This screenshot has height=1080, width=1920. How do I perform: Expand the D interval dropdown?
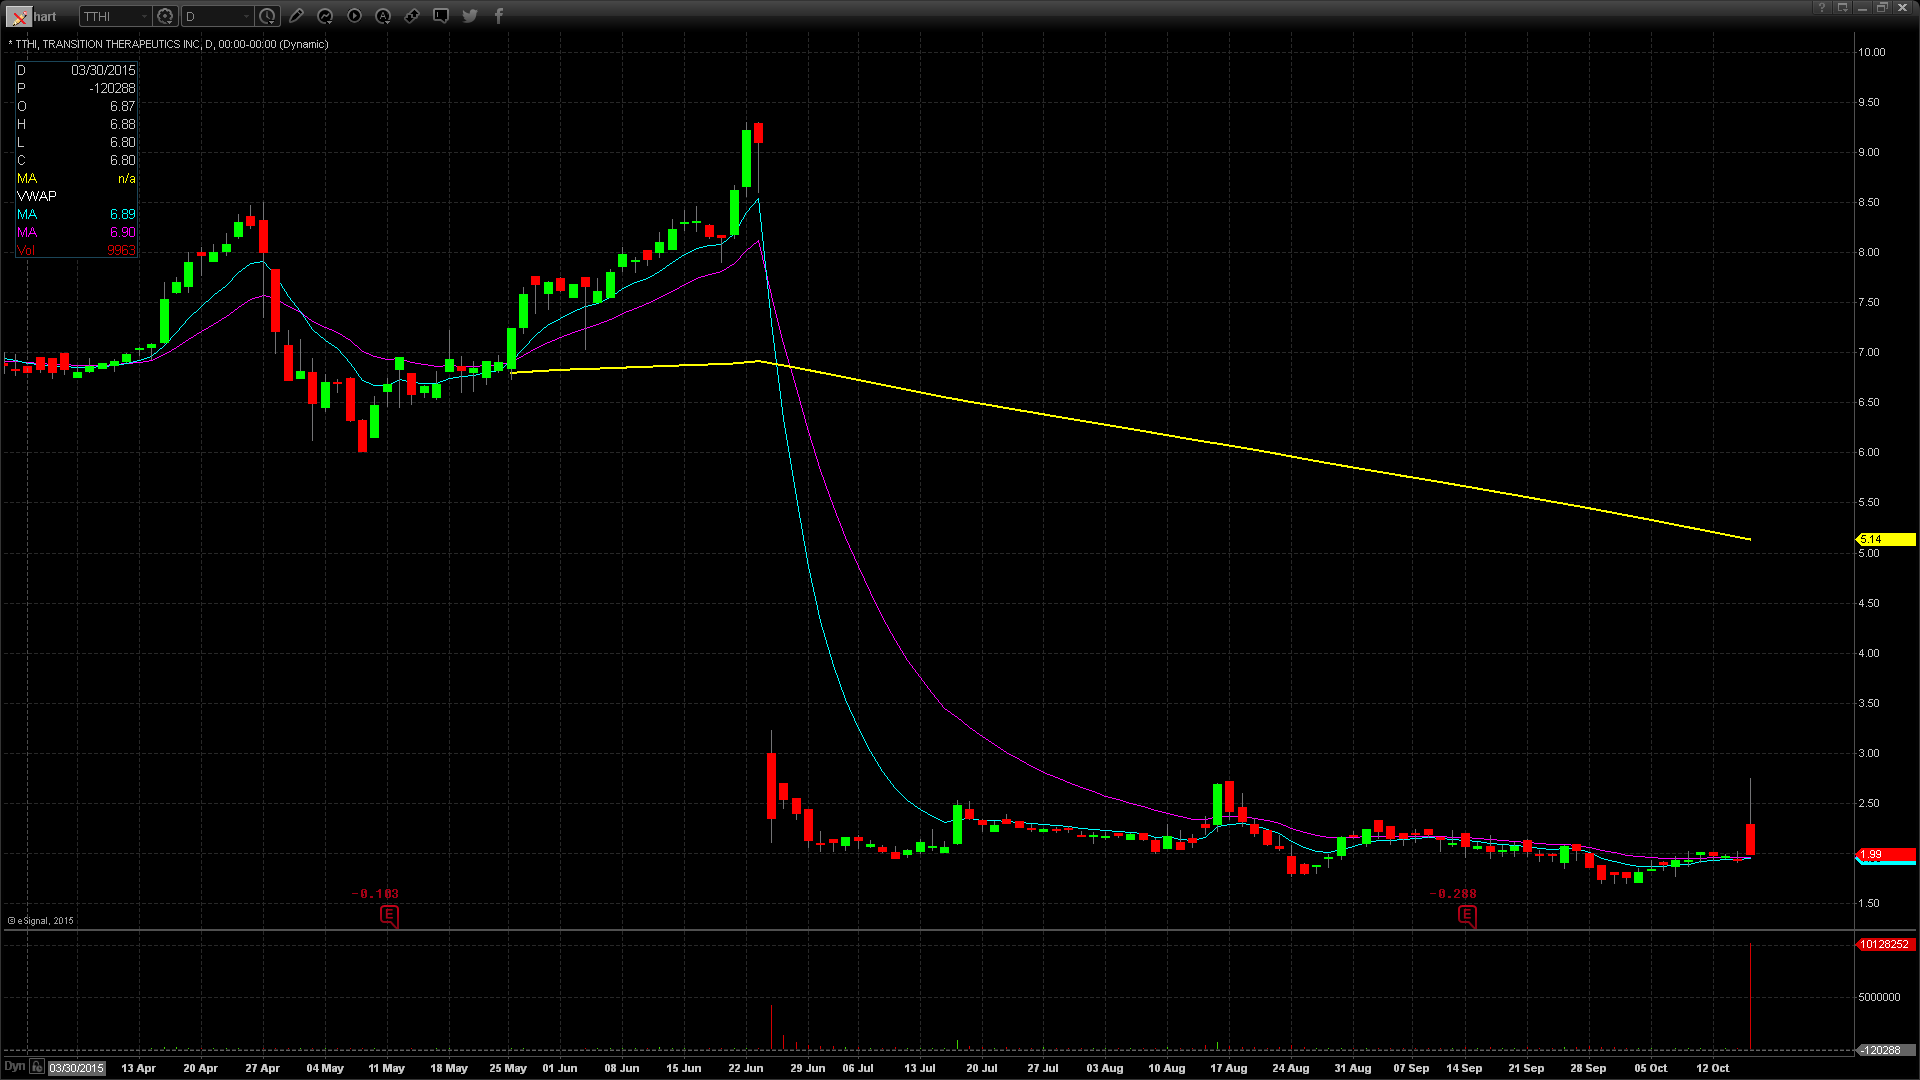tap(246, 16)
